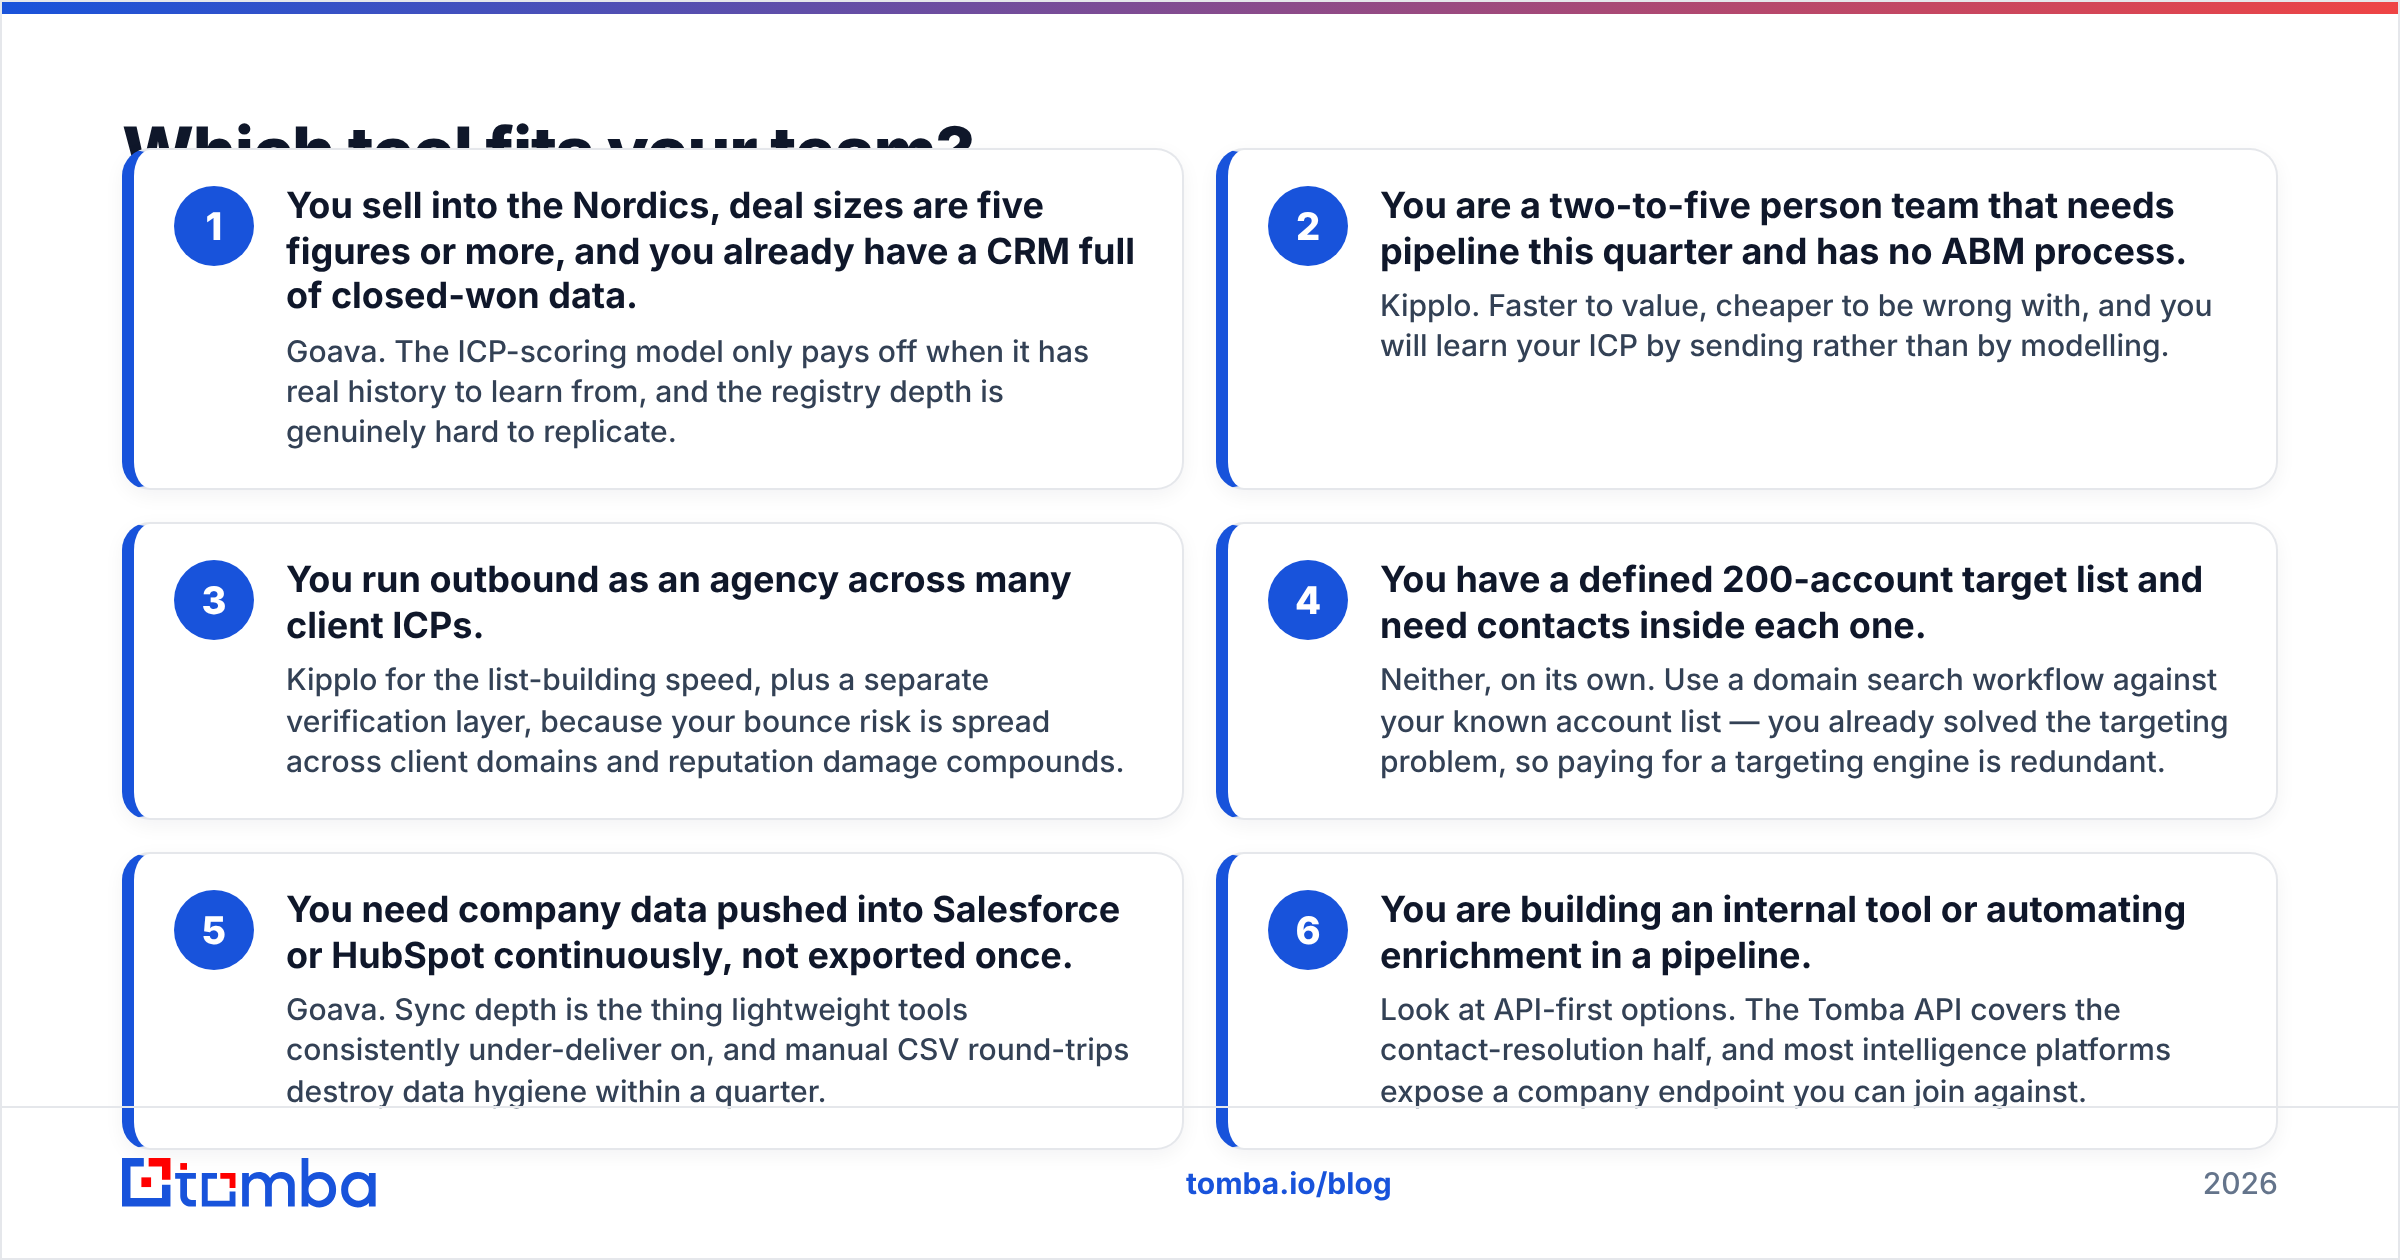The image size is (2400, 1260).
Task: Click the Kipplo faster to value description
Action: (1795, 326)
